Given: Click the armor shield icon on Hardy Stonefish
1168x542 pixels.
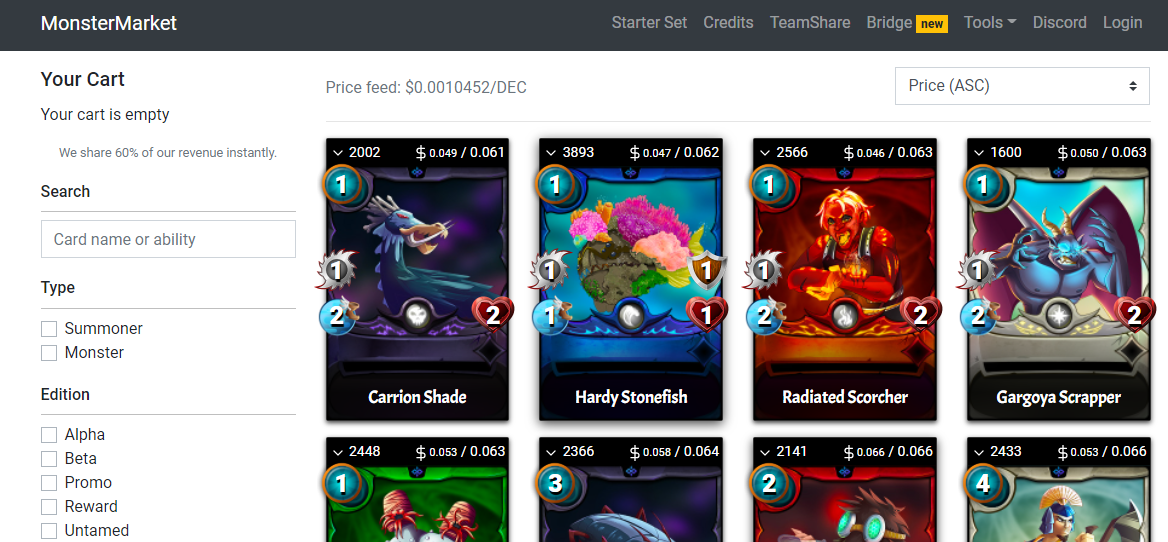Looking at the screenshot, I should click(707, 270).
